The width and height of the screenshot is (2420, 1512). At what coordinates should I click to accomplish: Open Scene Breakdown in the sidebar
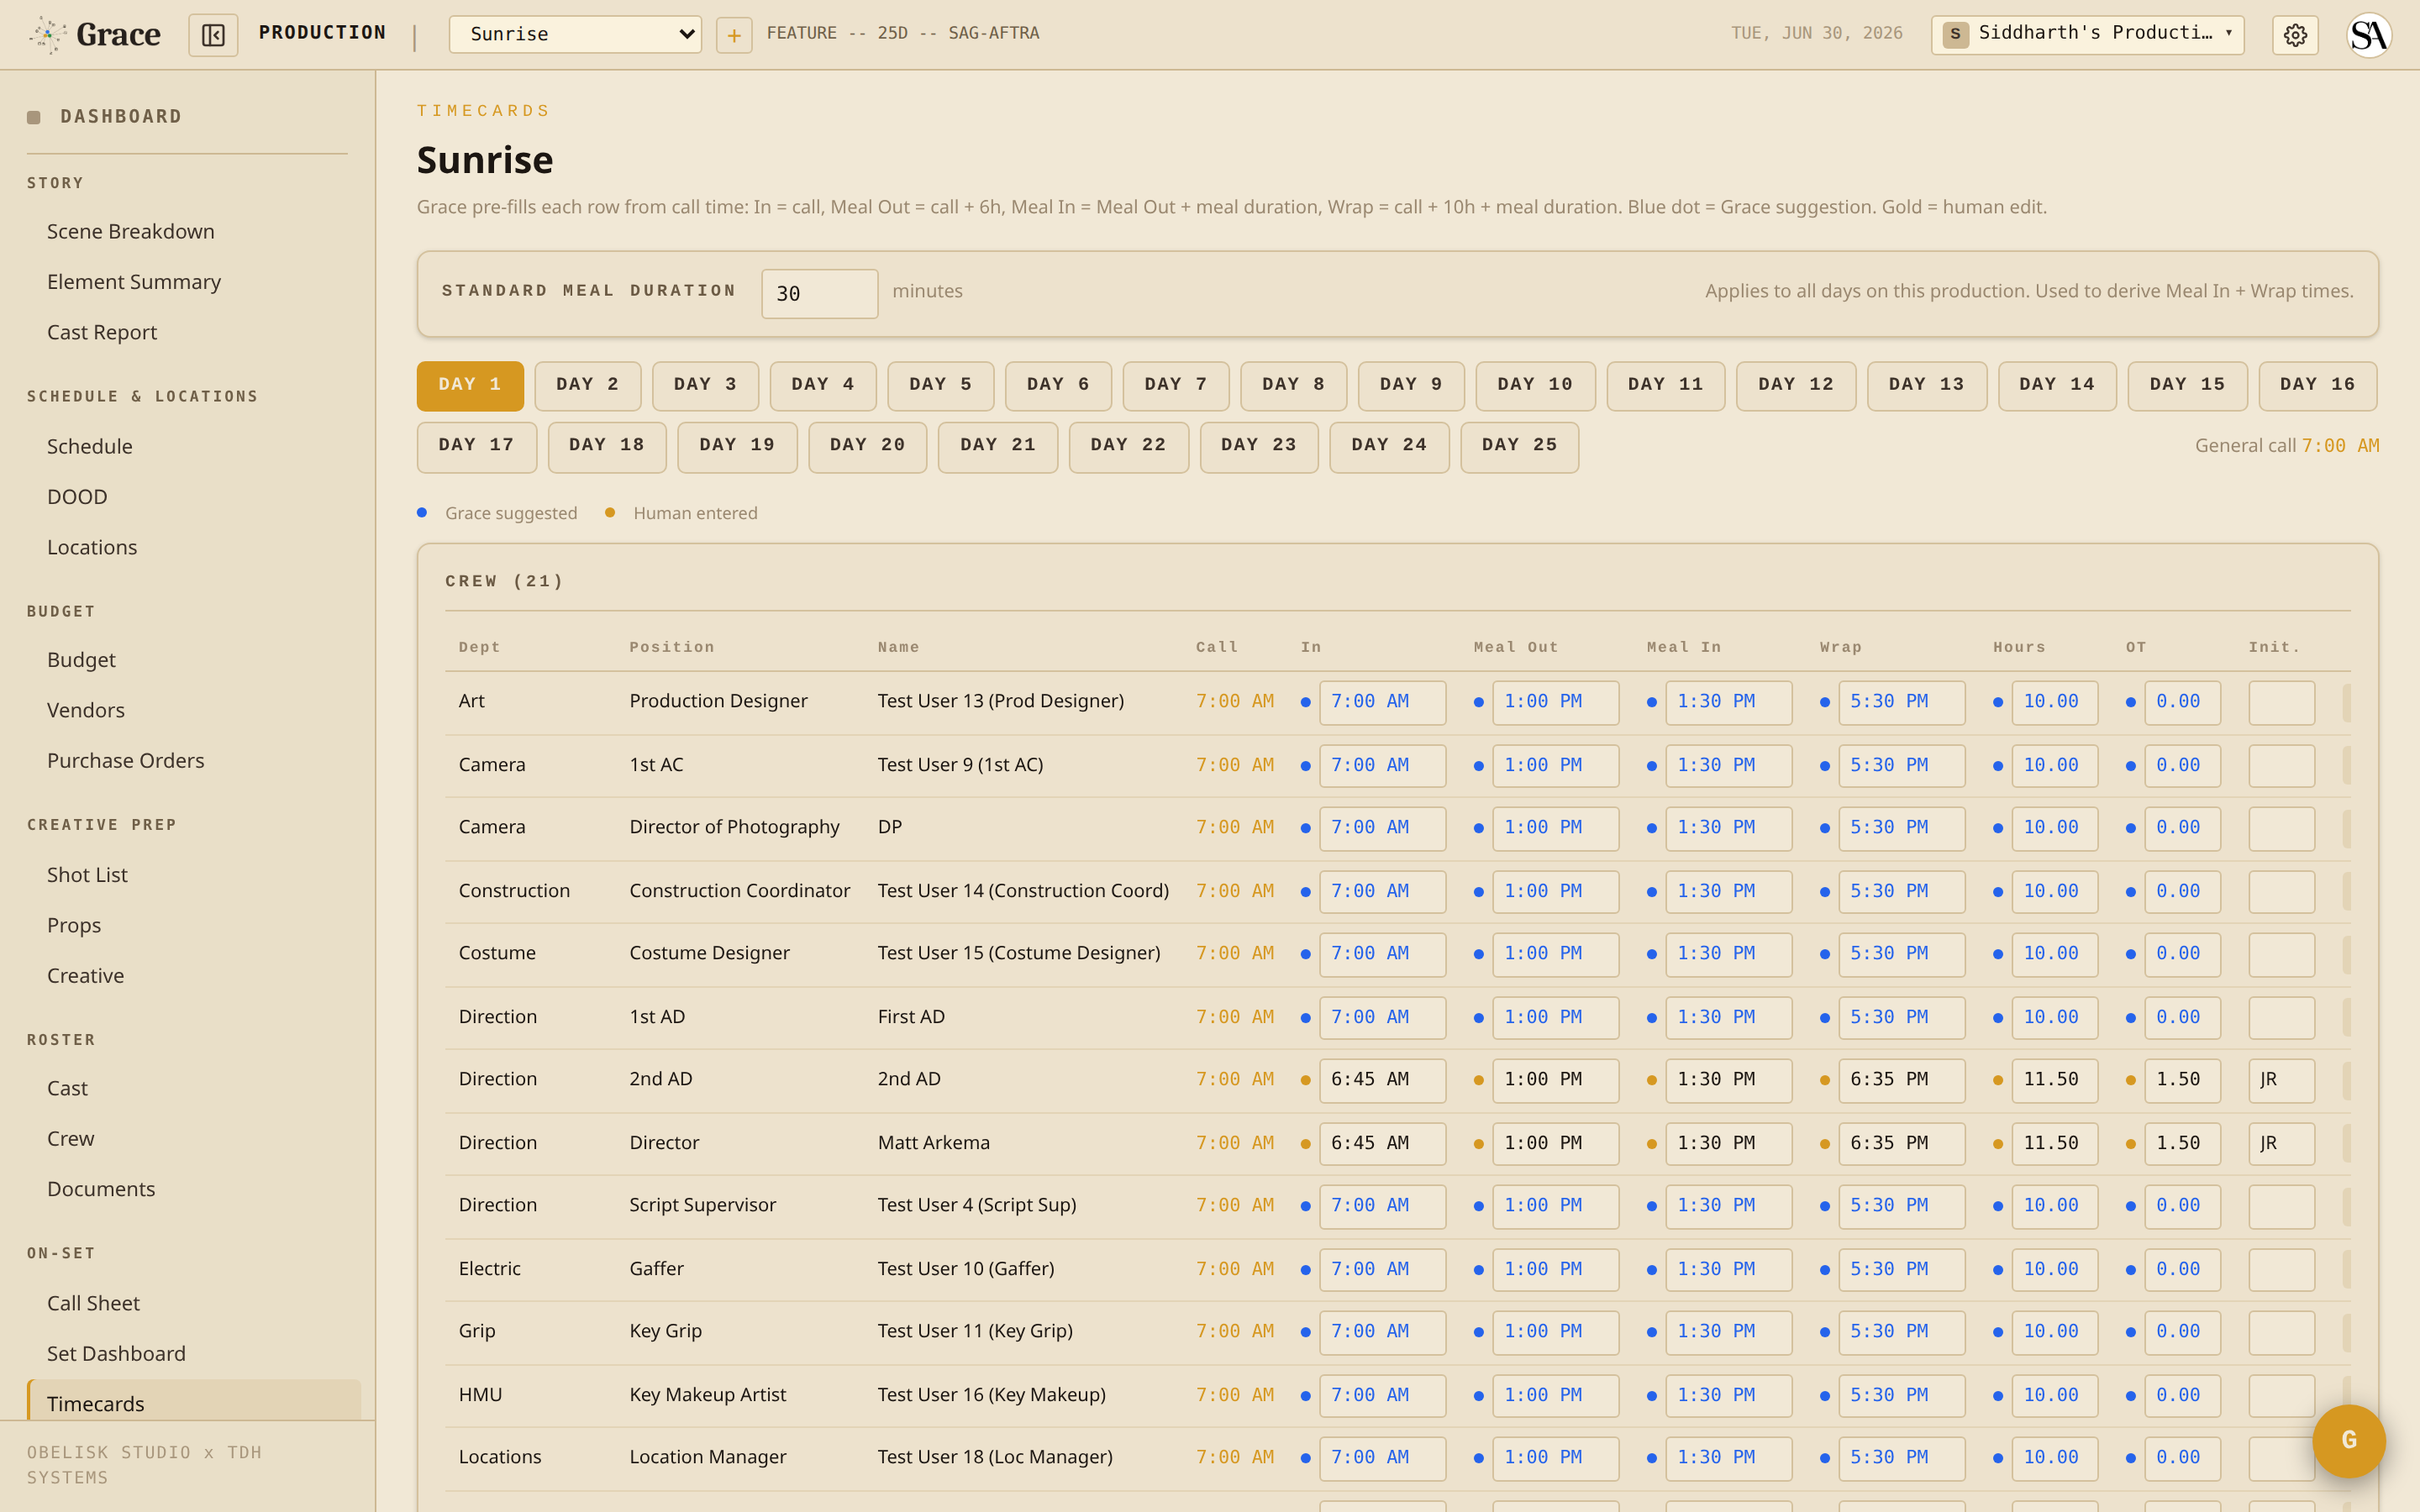[x=131, y=231]
